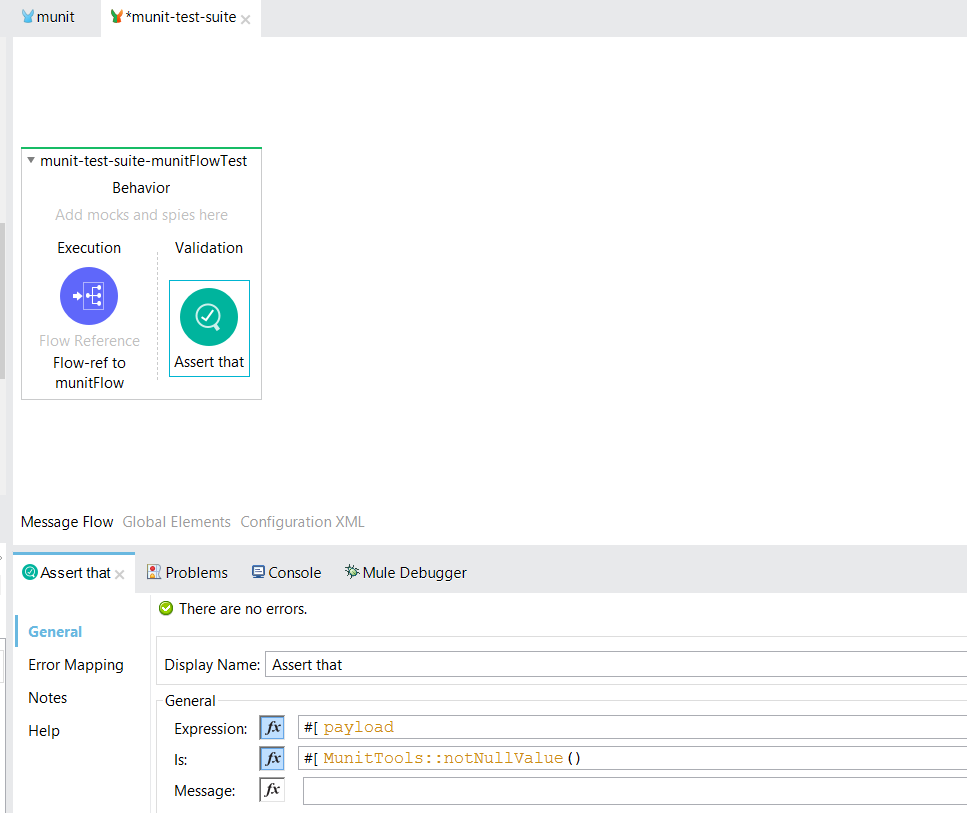
Task: Click the green no-errors checkmark icon
Action: [166, 608]
